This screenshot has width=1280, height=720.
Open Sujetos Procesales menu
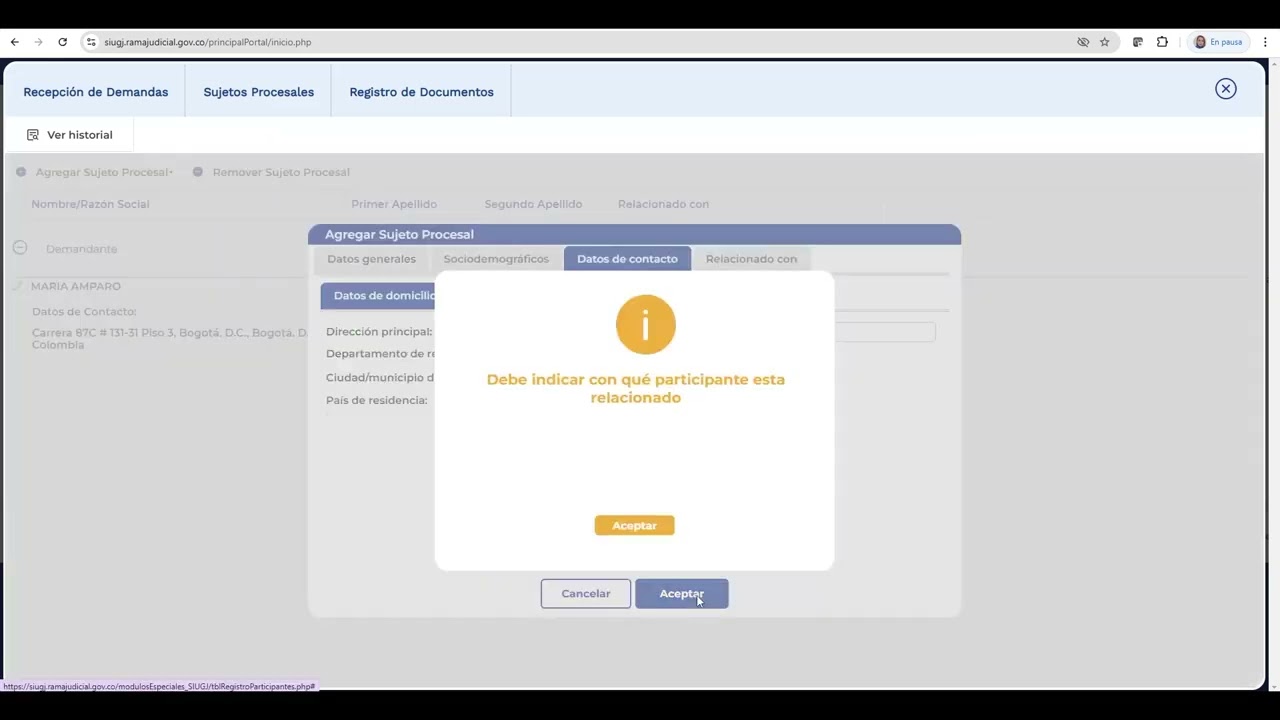point(258,92)
